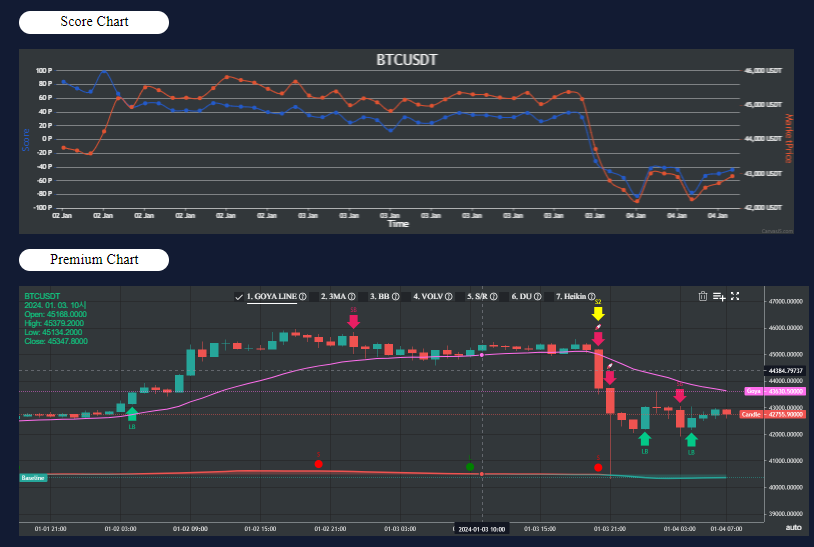Enable the DU indicator checkbox
814x547 pixels.
pyautogui.click(x=503, y=296)
